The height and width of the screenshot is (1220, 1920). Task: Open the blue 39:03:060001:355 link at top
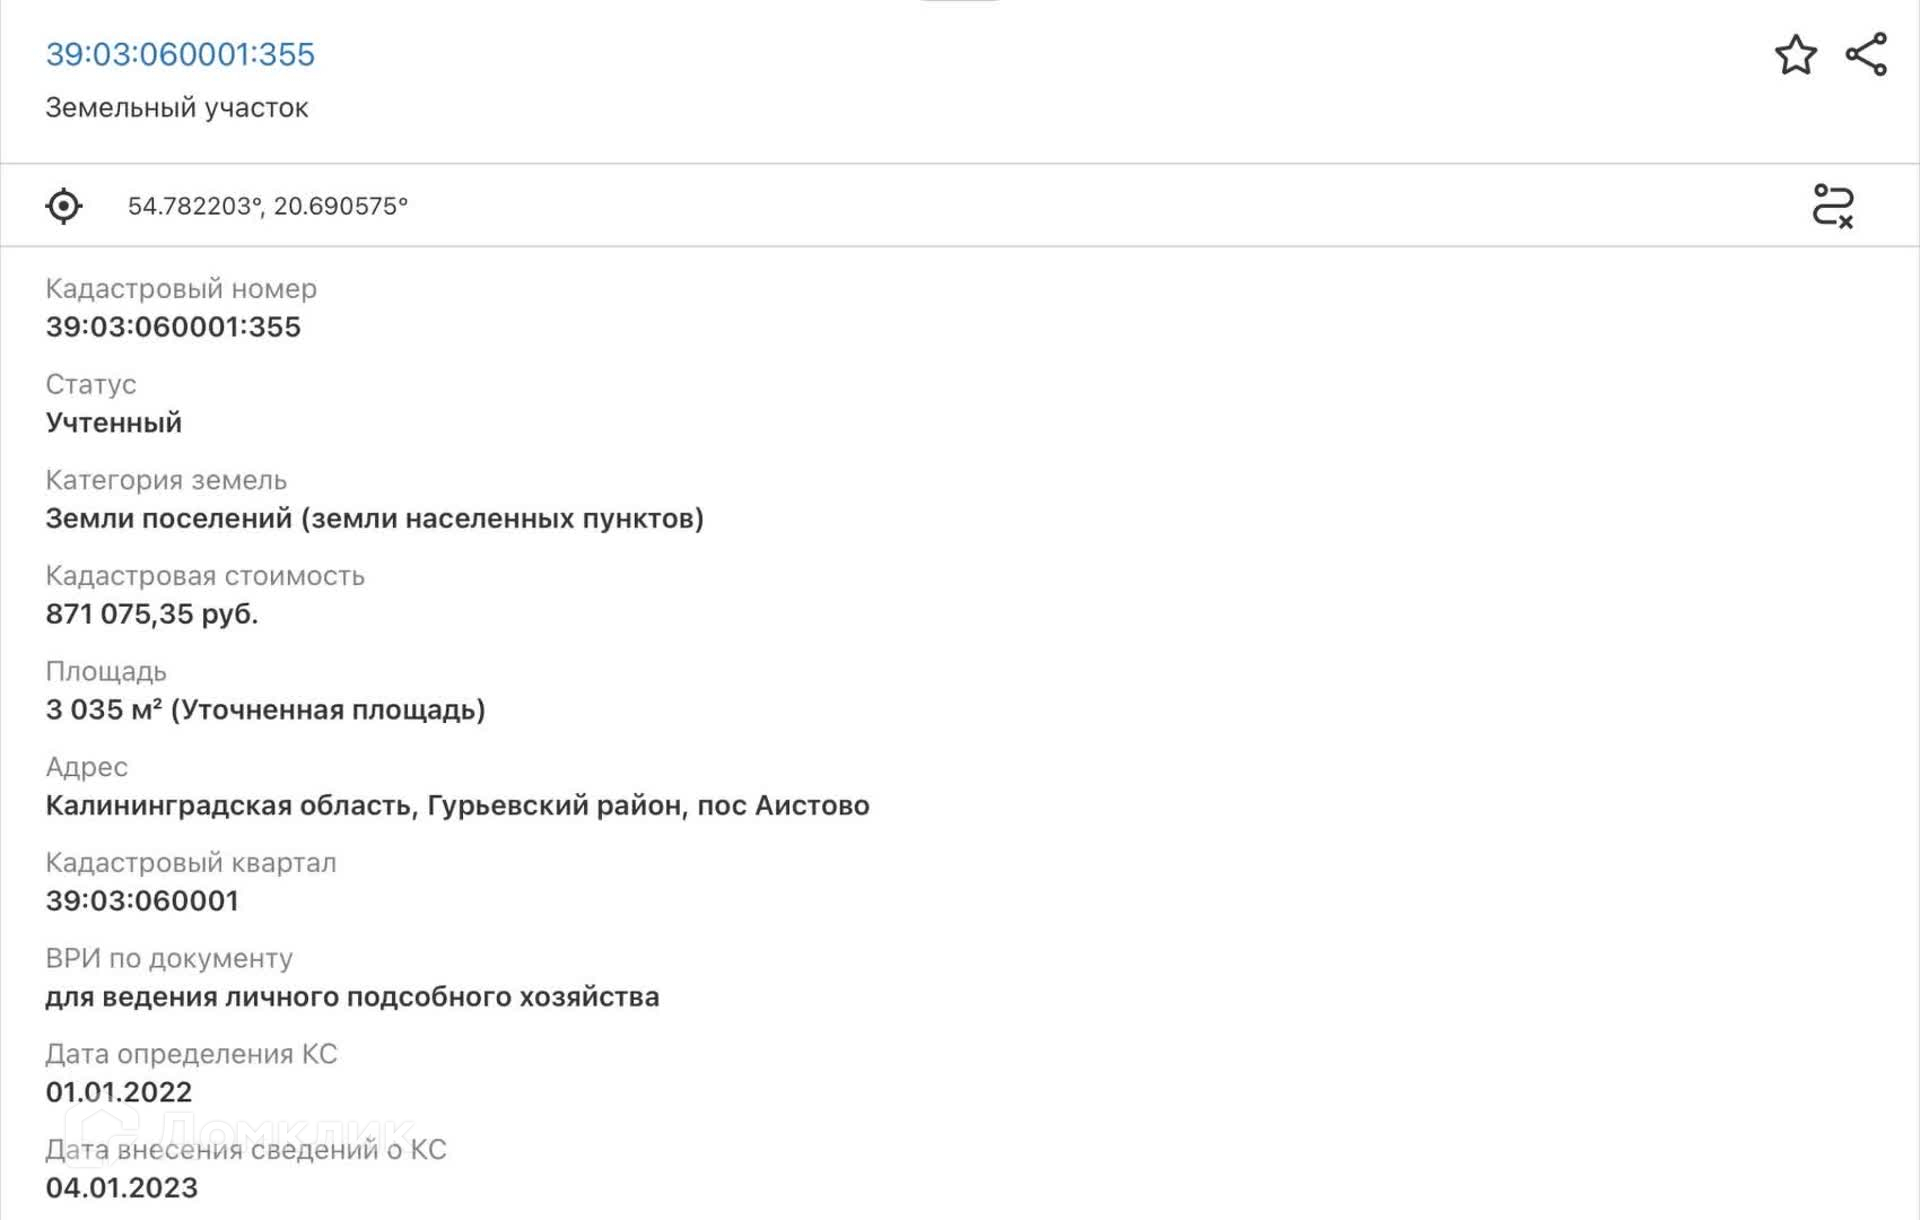[180, 54]
